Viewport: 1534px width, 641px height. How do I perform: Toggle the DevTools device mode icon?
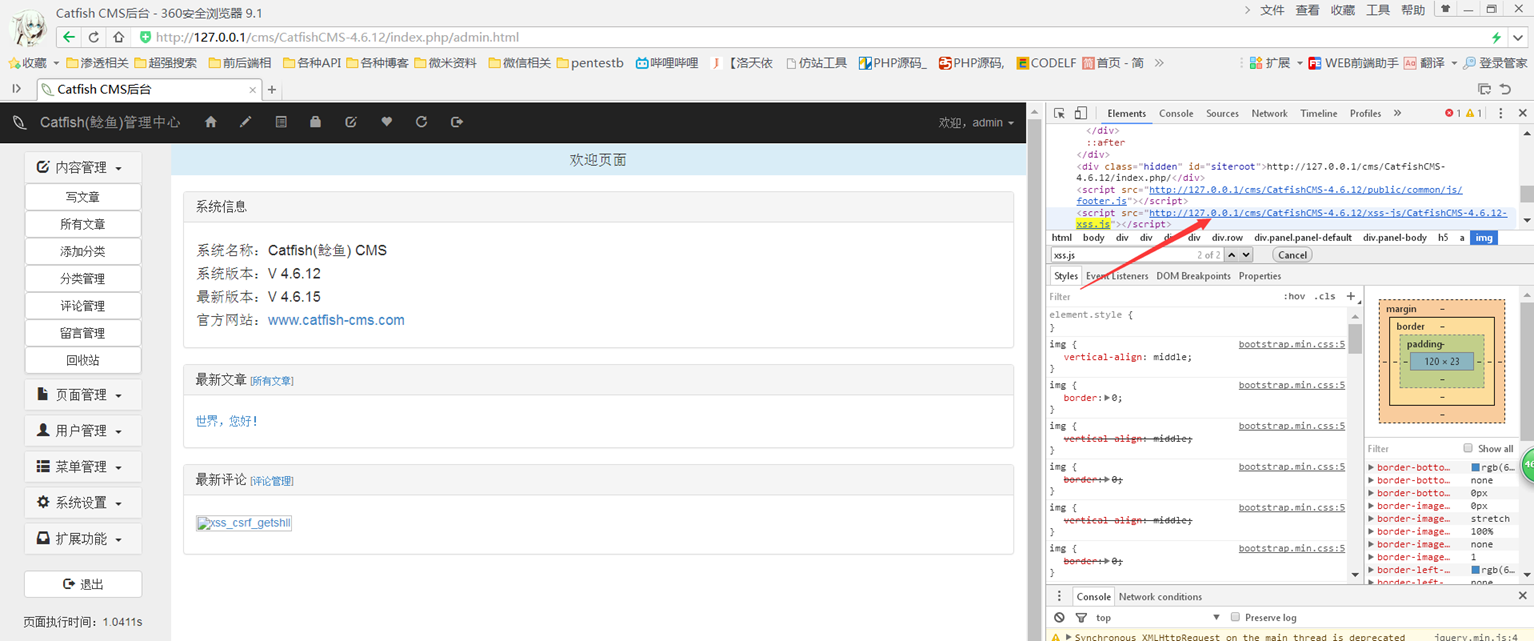pyautogui.click(x=1081, y=113)
